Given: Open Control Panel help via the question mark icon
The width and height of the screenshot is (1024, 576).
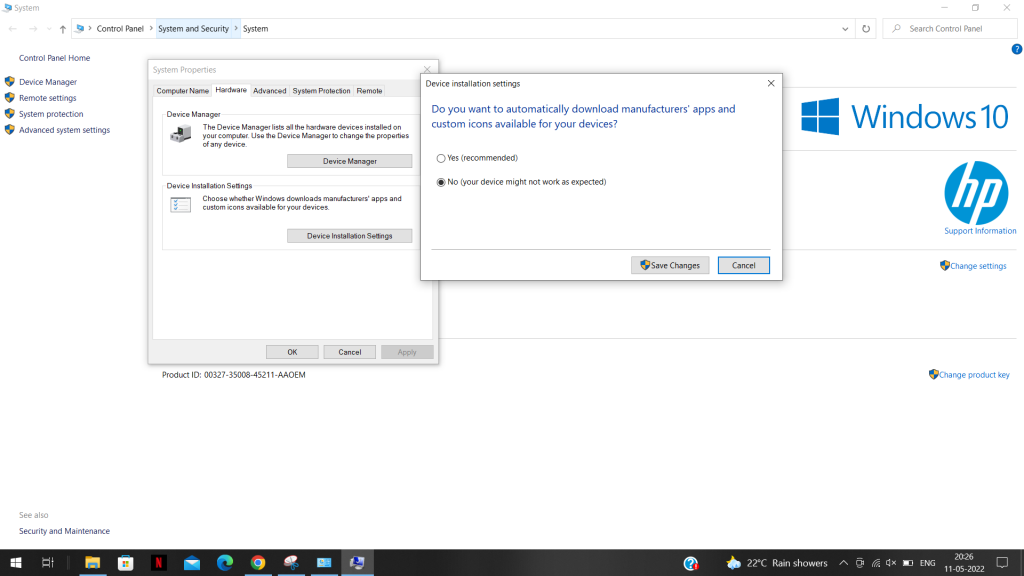Looking at the screenshot, I should tap(1017, 47).
